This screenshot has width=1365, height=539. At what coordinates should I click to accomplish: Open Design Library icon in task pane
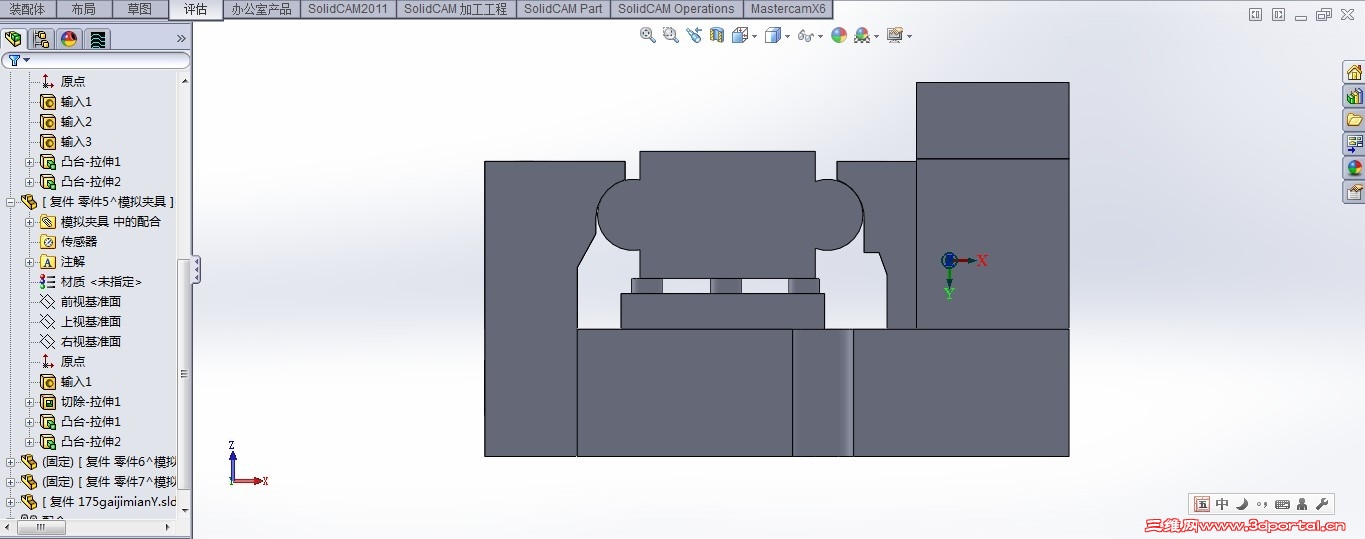(x=1354, y=96)
